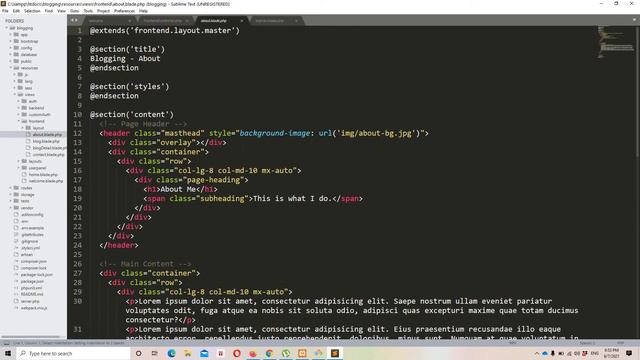Open README.md in sidebar
640x360 pixels.
click(x=33, y=294)
